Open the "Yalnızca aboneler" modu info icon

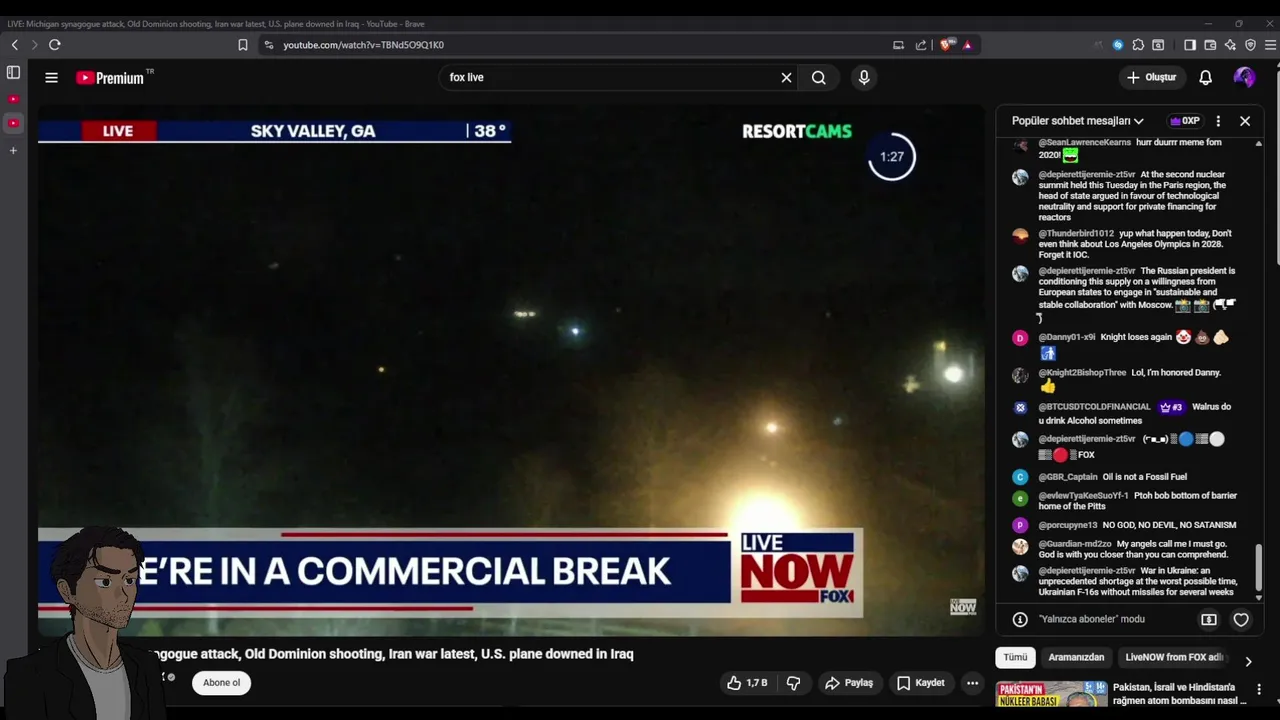pos(1020,619)
